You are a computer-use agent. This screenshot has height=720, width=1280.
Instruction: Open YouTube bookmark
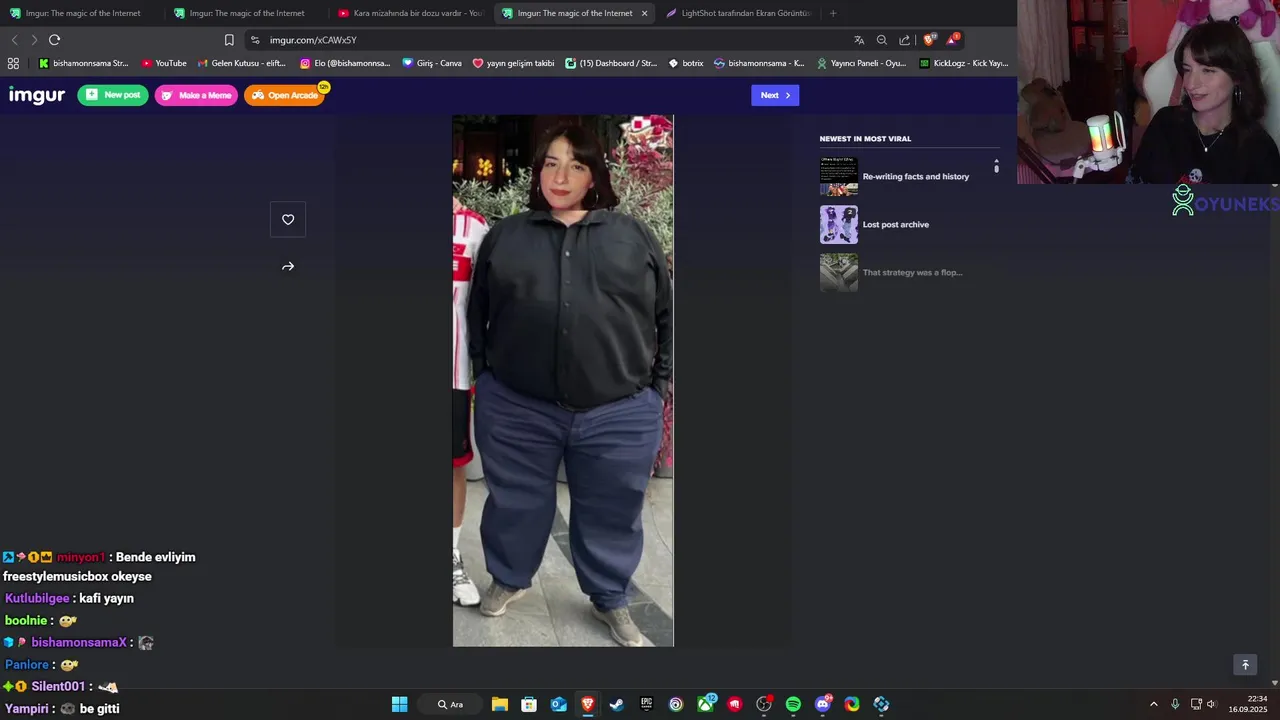click(164, 63)
